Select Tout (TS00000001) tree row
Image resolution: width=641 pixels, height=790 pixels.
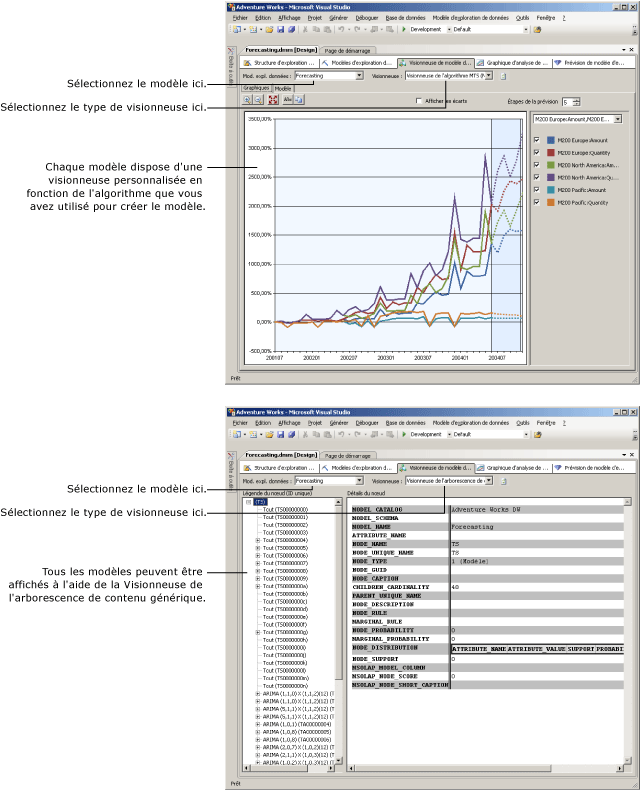tap(285, 517)
